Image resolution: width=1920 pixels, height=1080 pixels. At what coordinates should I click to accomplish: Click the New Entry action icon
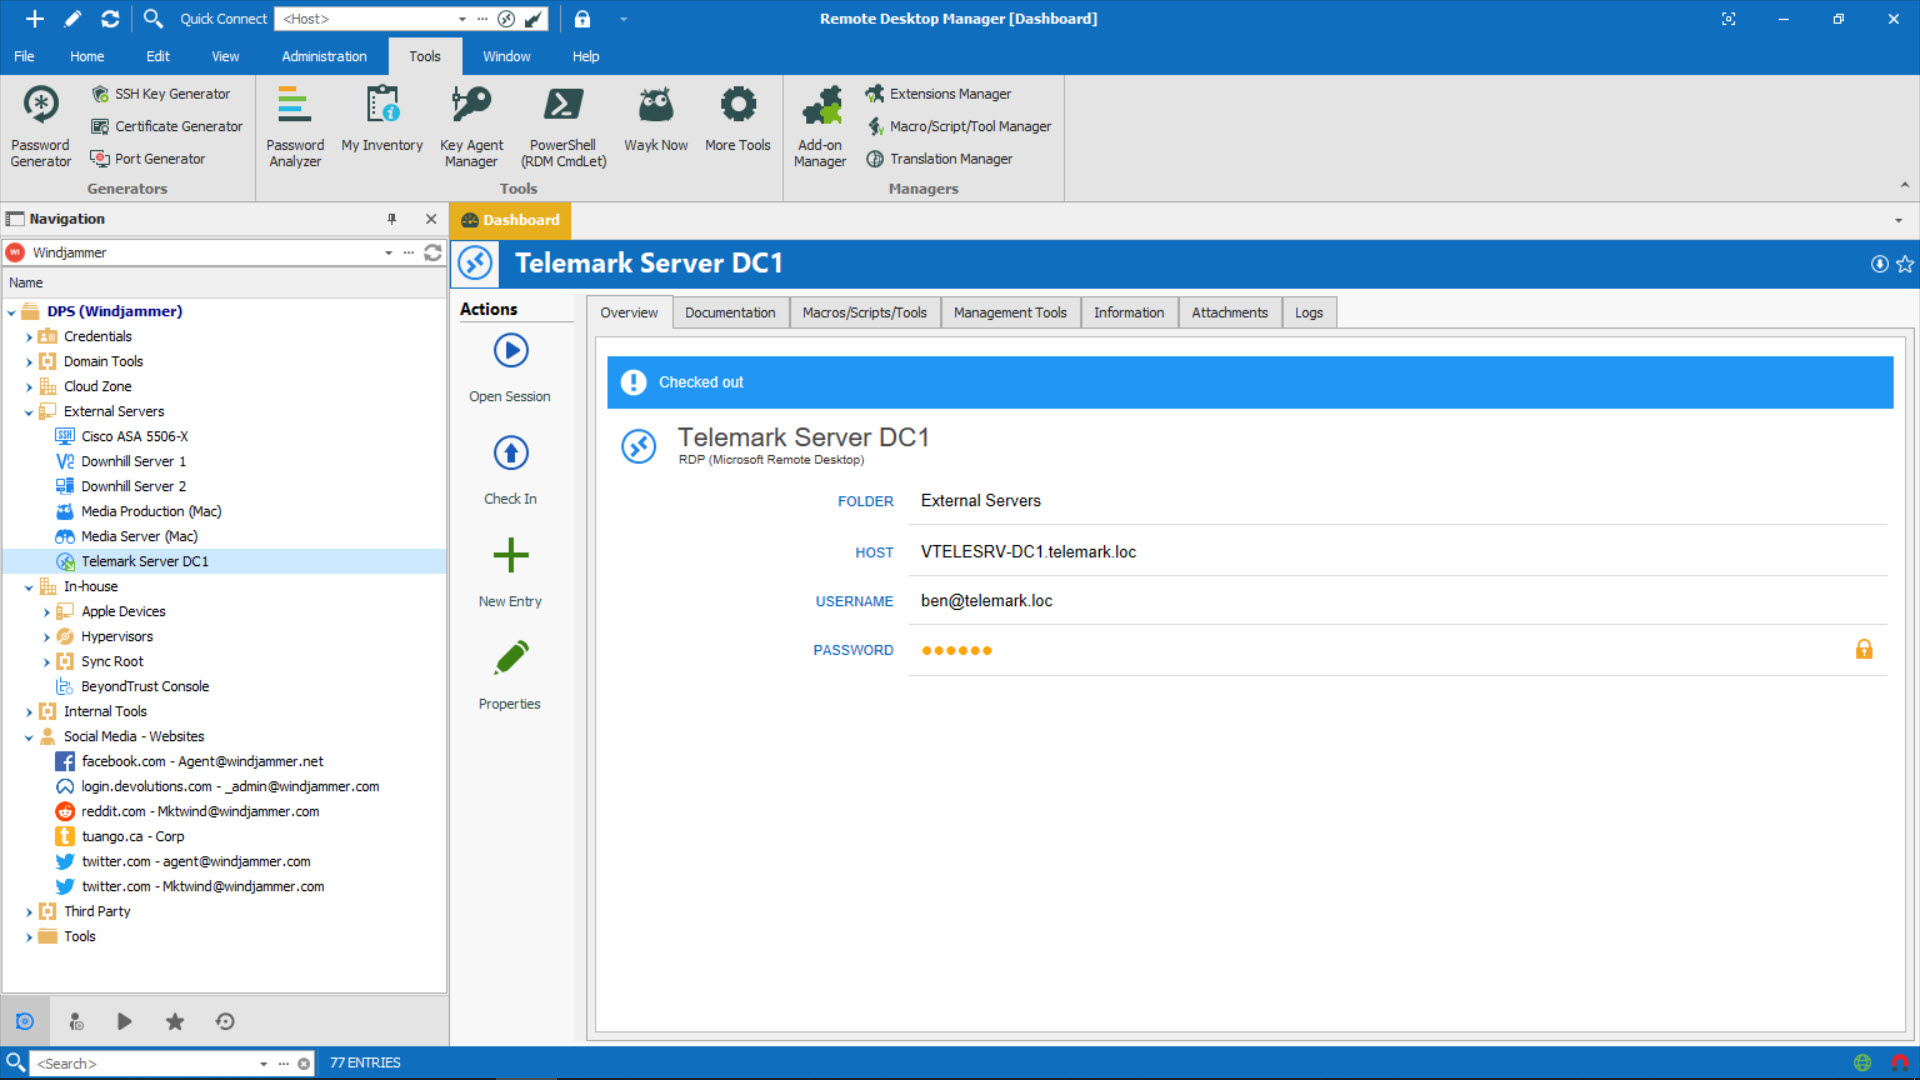tap(509, 555)
